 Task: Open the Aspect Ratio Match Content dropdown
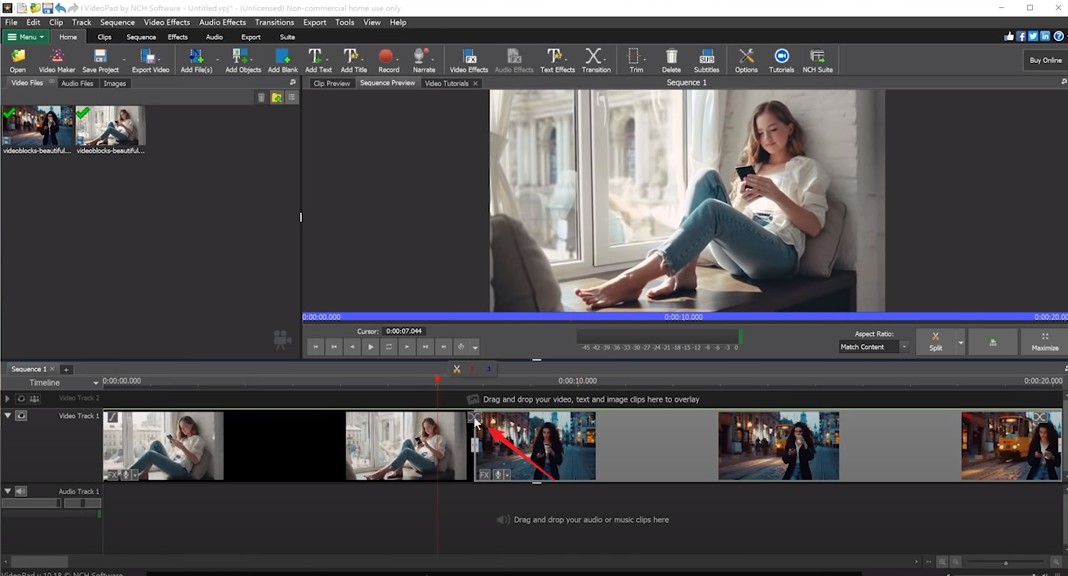point(874,347)
